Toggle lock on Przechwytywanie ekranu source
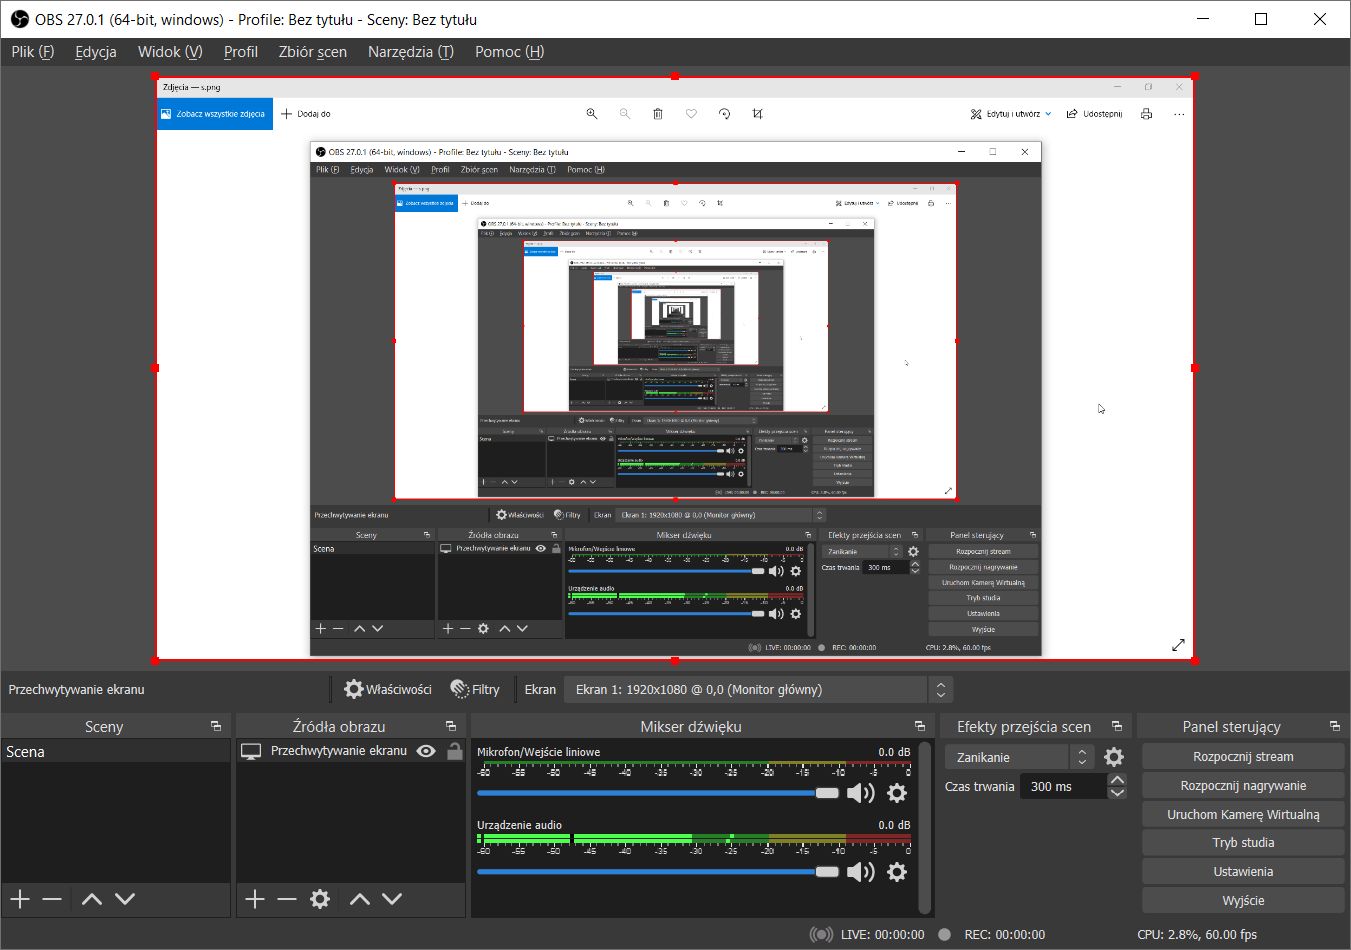 click(454, 751)
